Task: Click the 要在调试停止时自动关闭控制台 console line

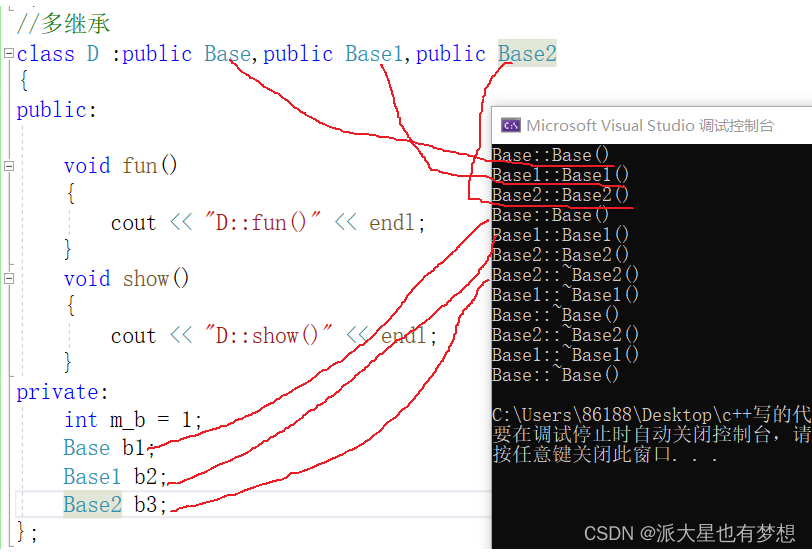Action: (x=652, y=434)
